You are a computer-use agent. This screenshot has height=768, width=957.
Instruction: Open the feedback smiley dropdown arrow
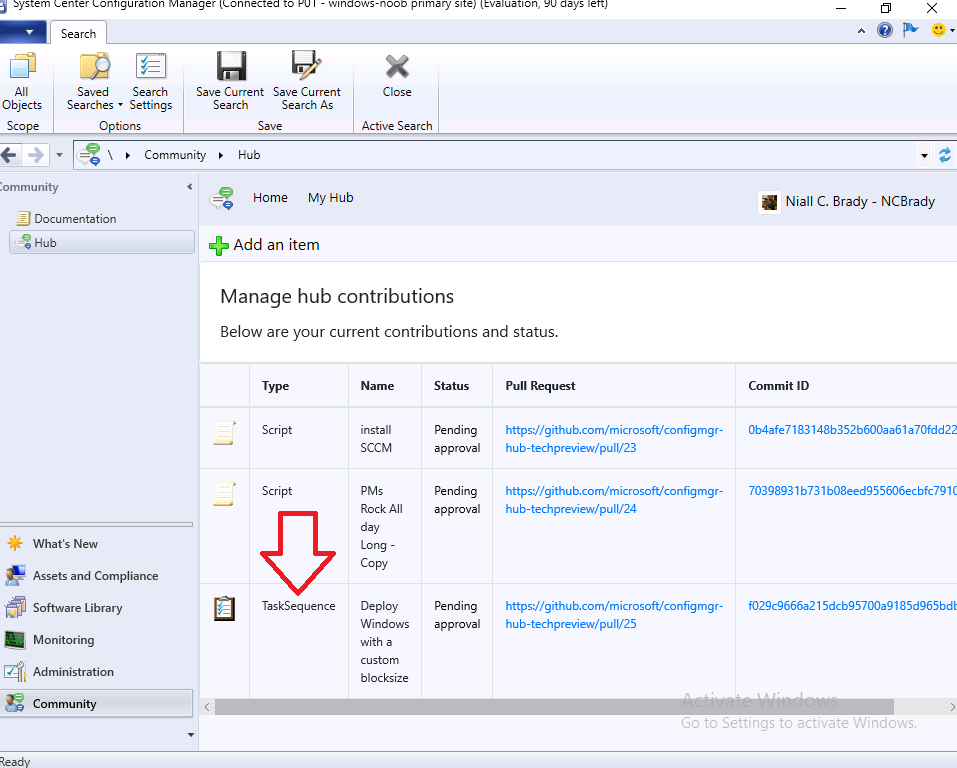[x=952, y=31]
